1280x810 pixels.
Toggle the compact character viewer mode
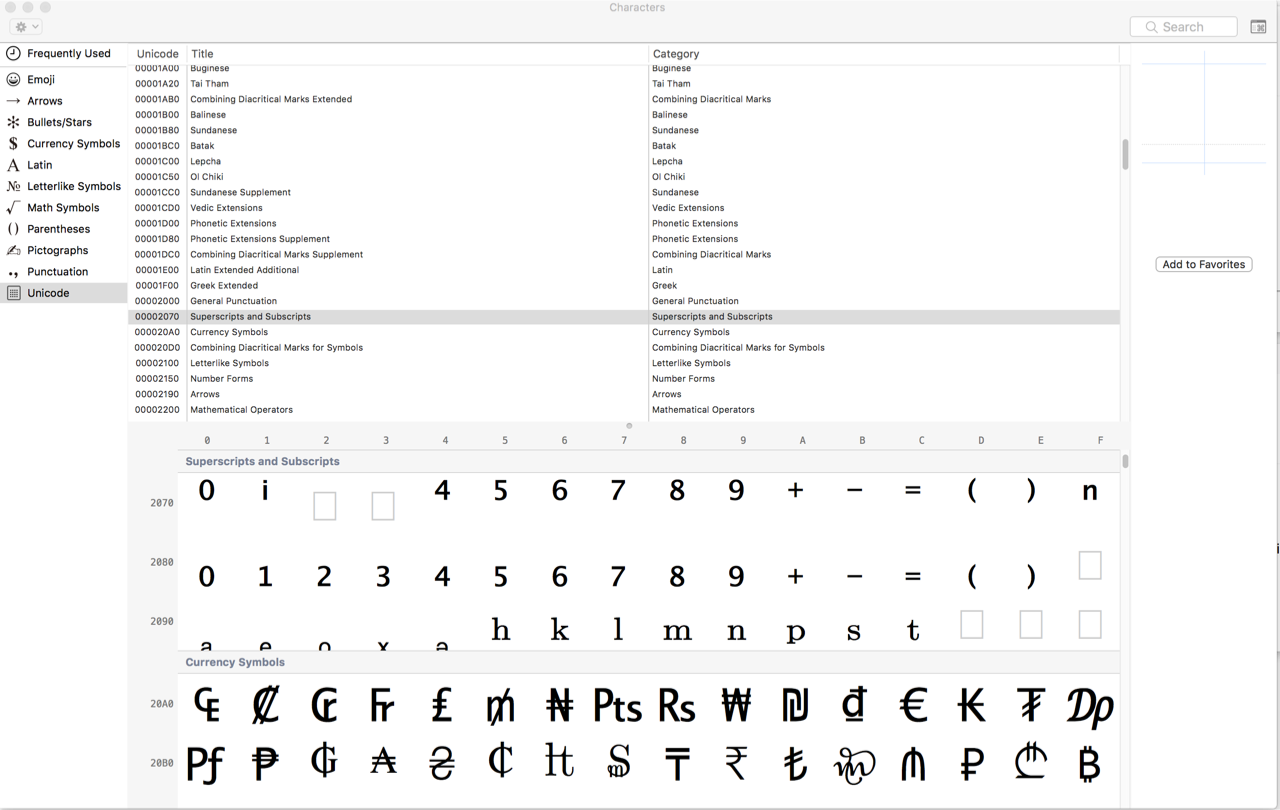[x=1258, y=26]
